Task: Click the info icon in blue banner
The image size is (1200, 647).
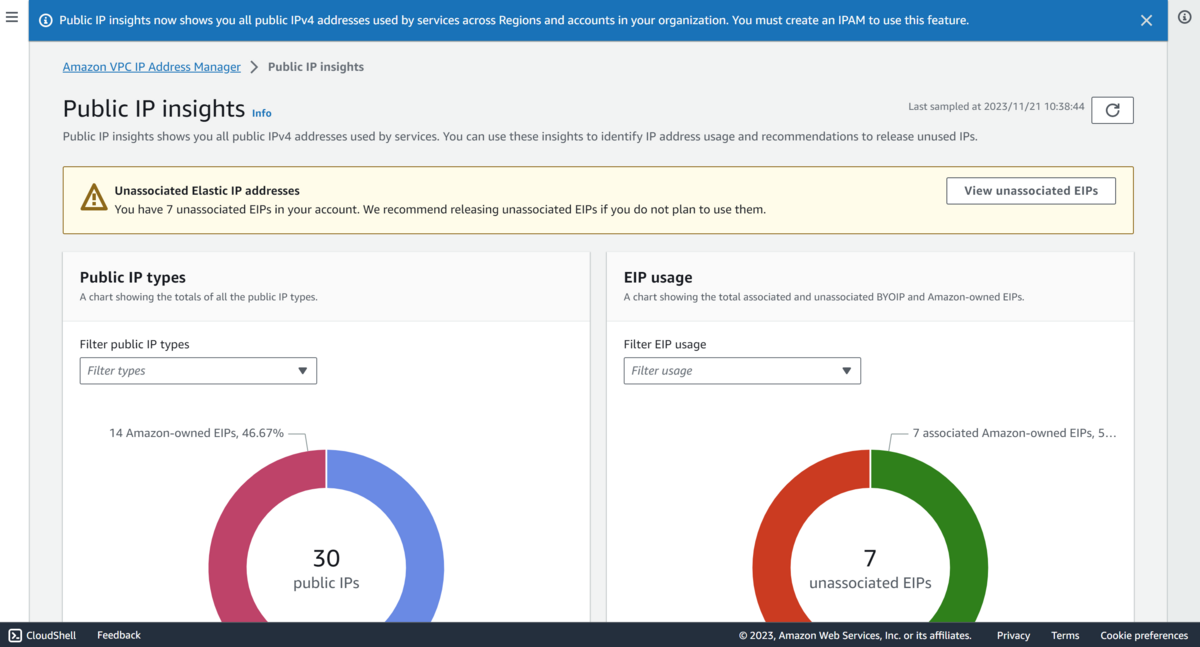Action: (x=45, y=20)
